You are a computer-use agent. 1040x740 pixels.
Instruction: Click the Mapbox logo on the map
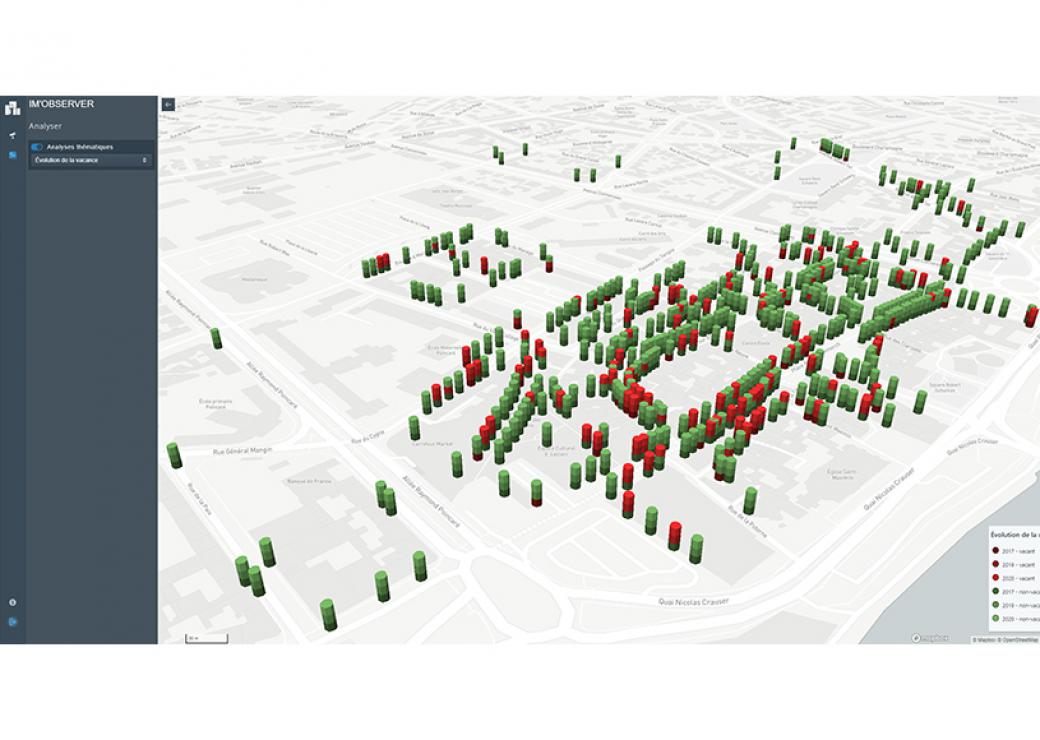tap(930, 638)
